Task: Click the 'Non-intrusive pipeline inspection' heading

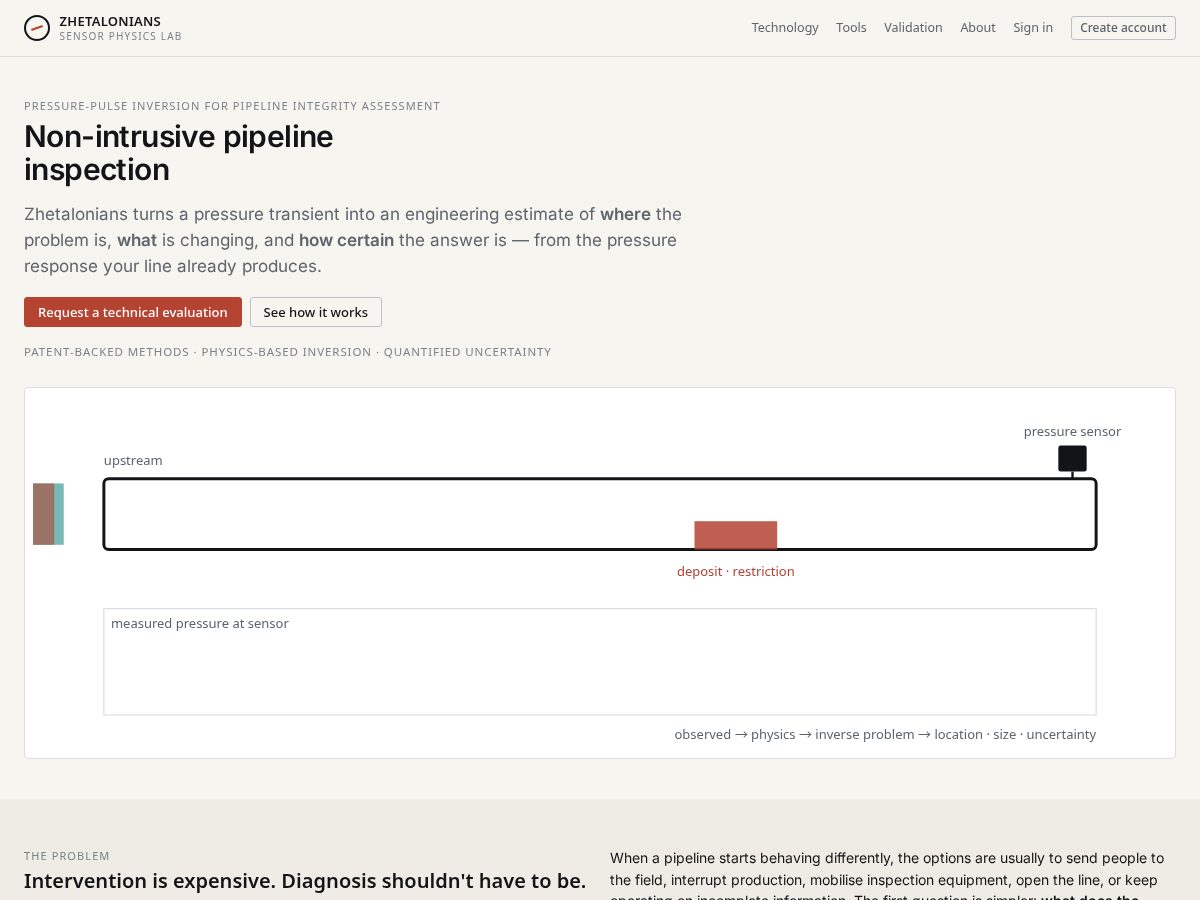Action: [179, 153]
